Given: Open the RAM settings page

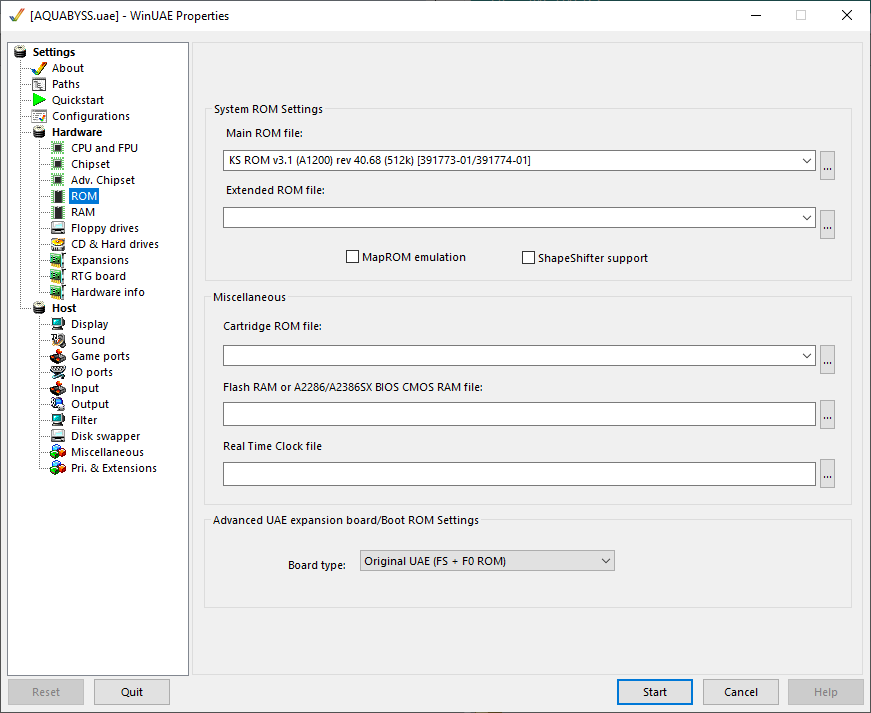Looking at the screenshot, I should (83, 212).
